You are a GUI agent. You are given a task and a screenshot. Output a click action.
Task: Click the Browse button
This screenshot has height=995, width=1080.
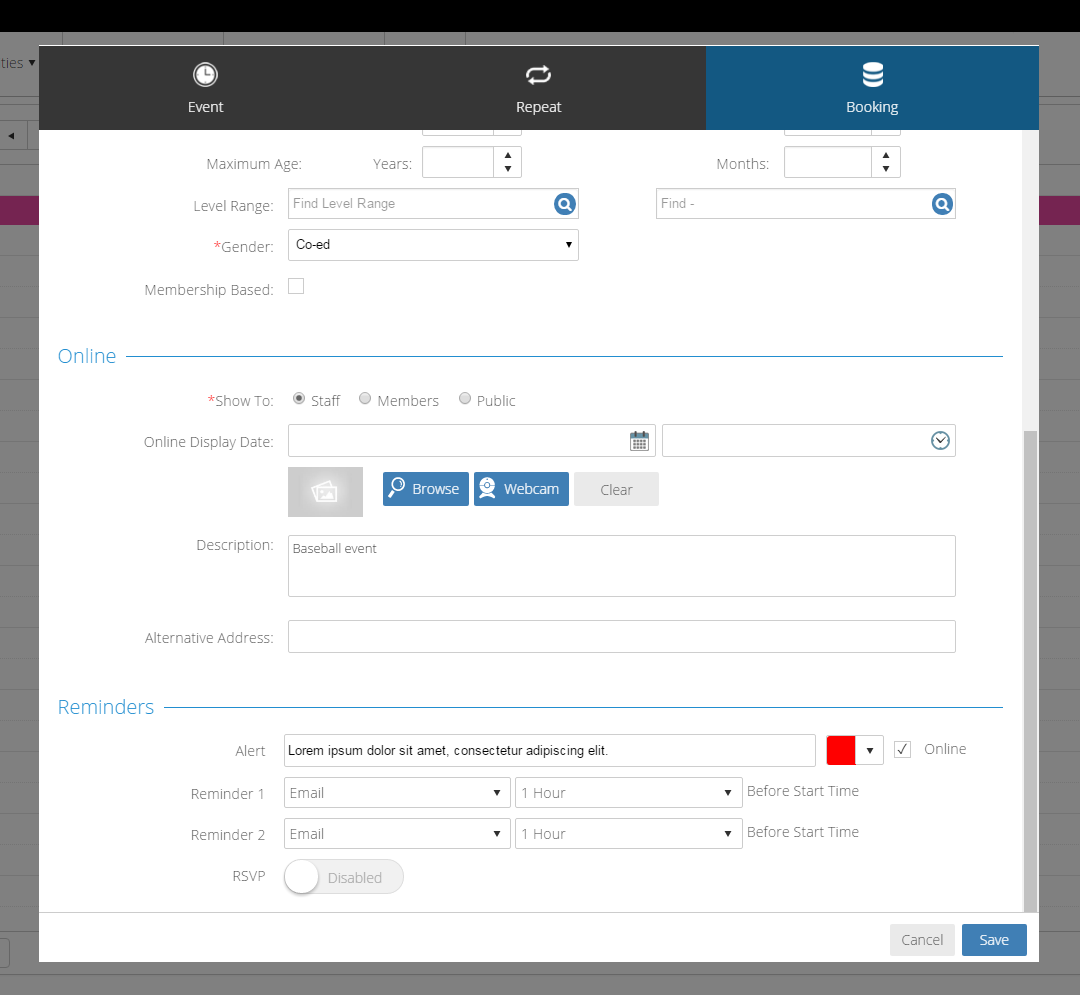click(x=425, y=489)
